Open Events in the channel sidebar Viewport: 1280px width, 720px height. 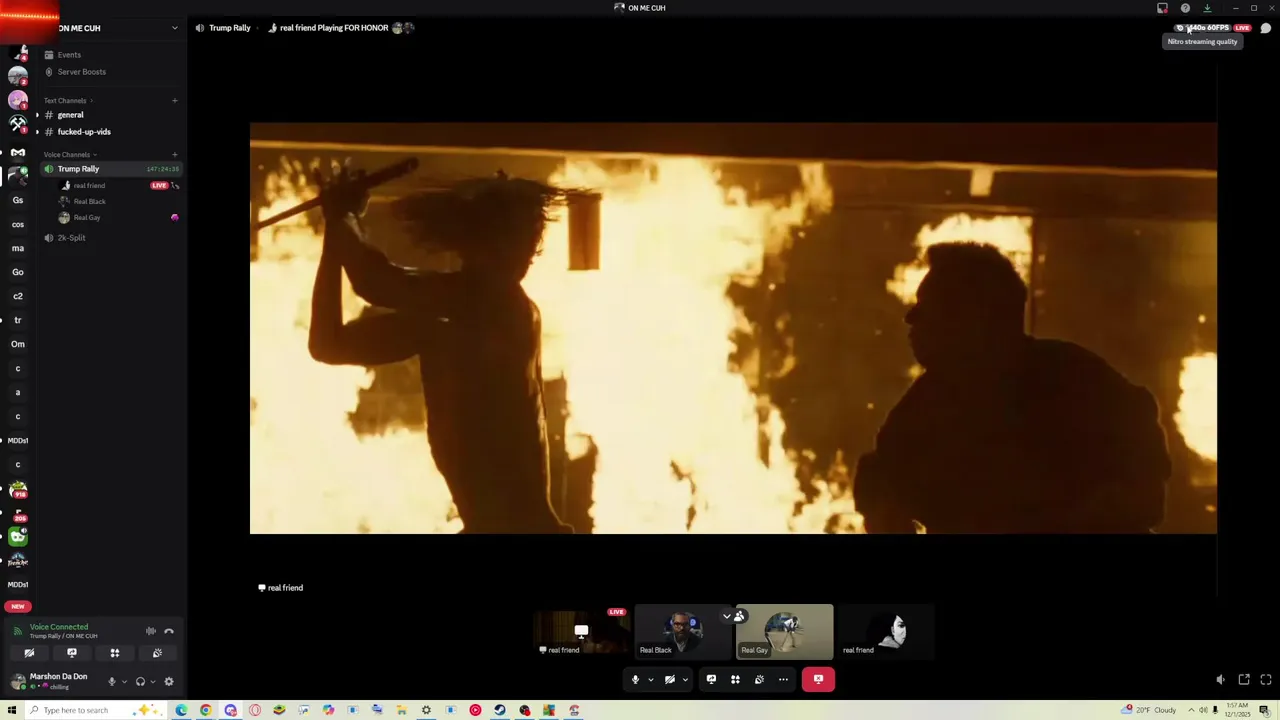pyautogui.click(x=110, y=55)
